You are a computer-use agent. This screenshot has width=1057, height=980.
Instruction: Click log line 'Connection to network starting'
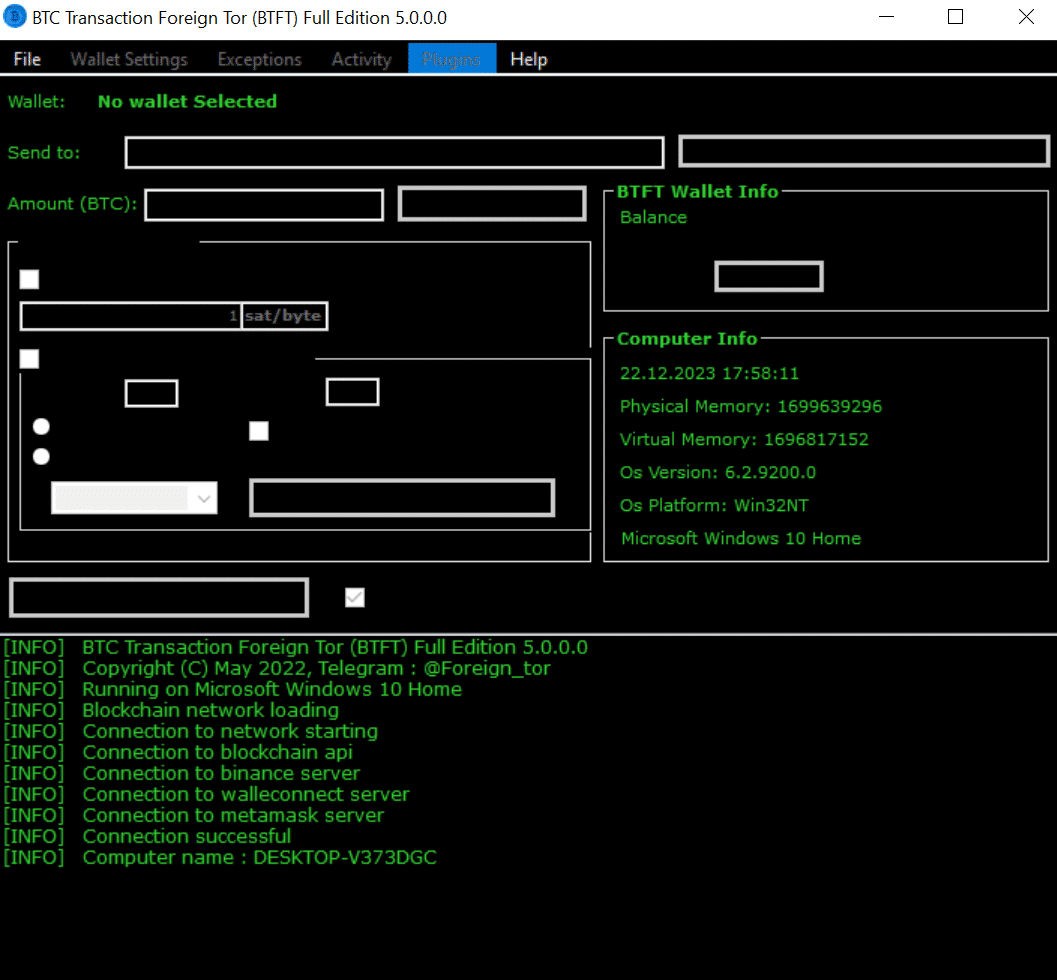pyautogui.click(x=230, y=731)
